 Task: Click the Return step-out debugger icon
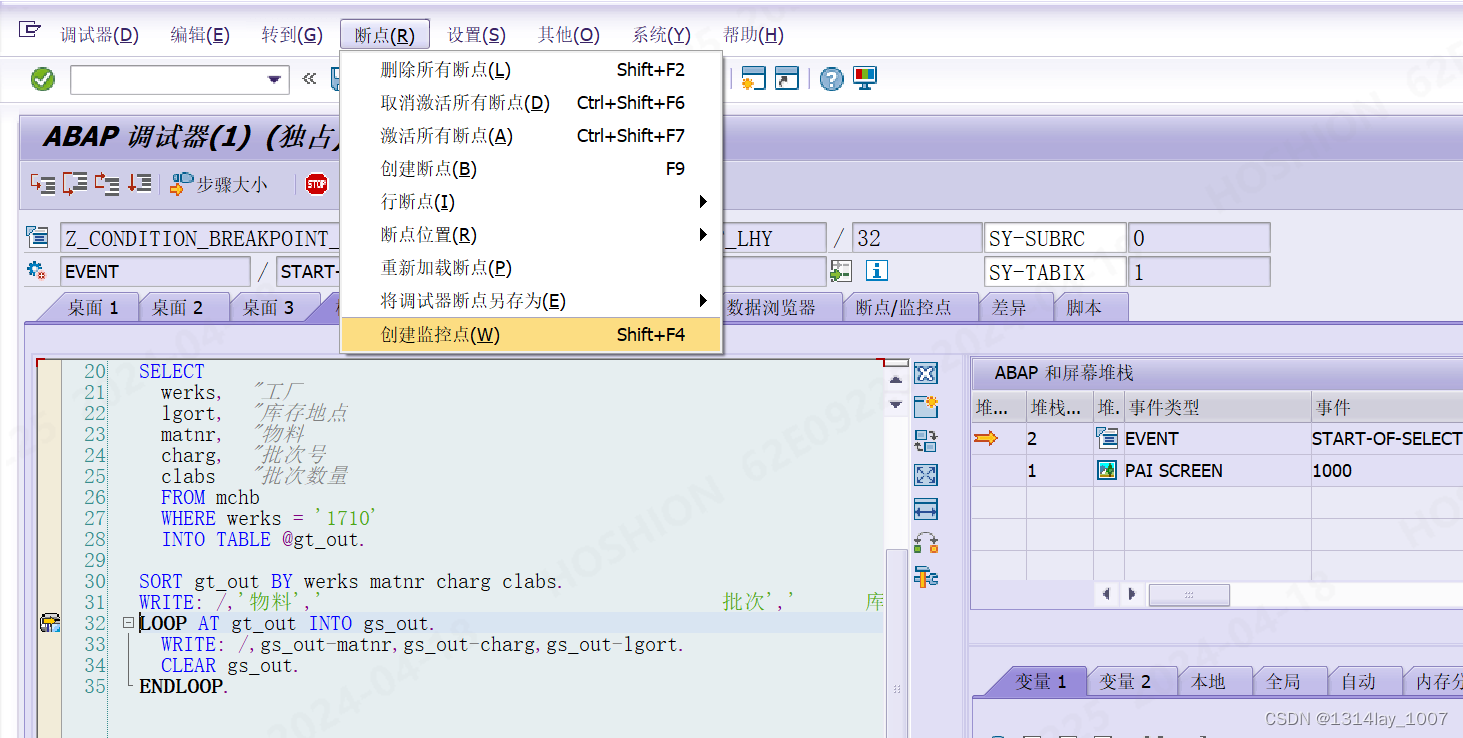coord(107,184)
